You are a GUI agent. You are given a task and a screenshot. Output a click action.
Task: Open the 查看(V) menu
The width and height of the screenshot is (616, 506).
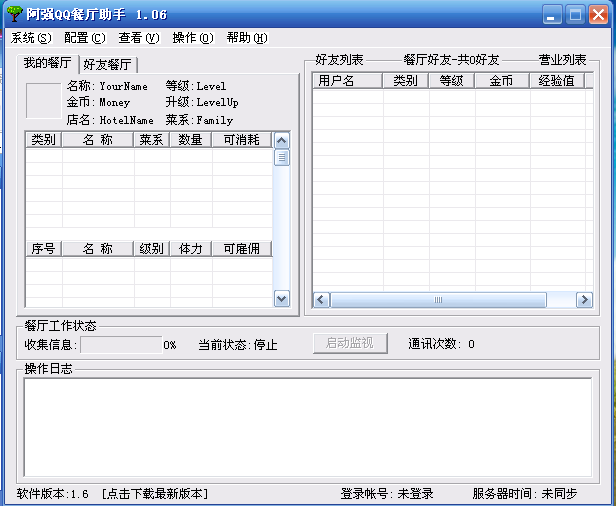pyautogui.click(x=139, y=38)
